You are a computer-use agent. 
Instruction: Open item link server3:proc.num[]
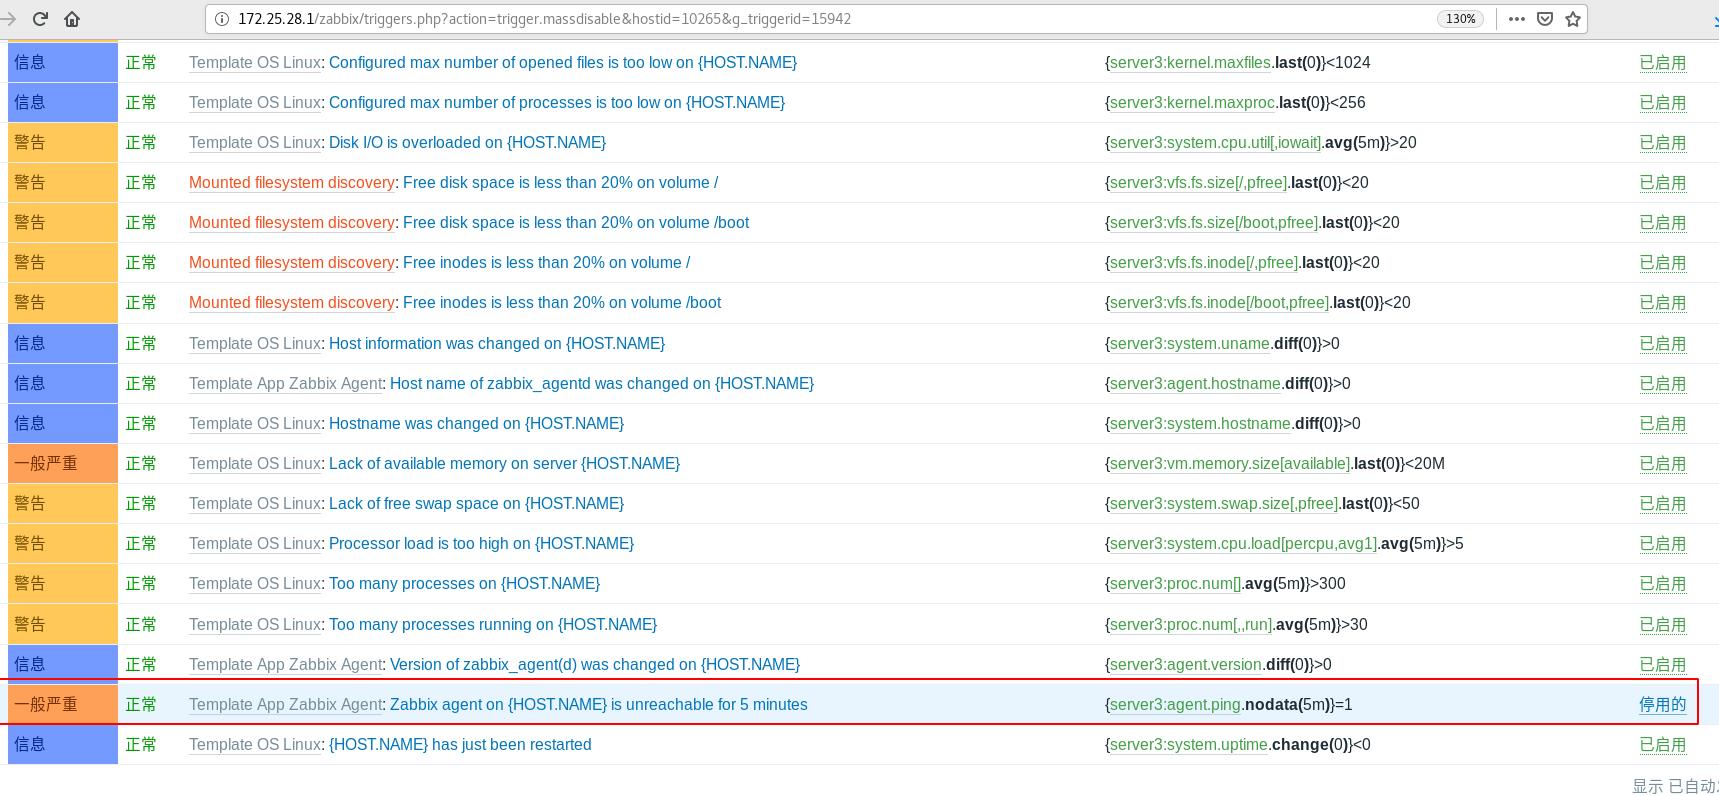point(1175,583)
